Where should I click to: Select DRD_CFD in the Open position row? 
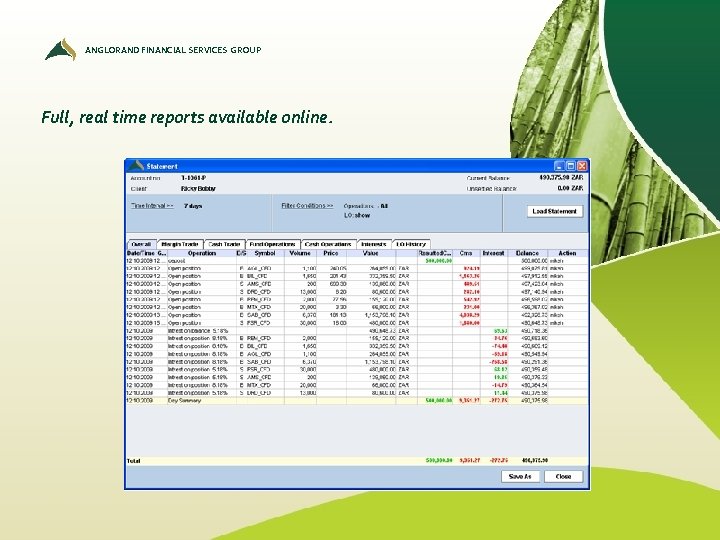pyautogui.click(x=259, y=292)
